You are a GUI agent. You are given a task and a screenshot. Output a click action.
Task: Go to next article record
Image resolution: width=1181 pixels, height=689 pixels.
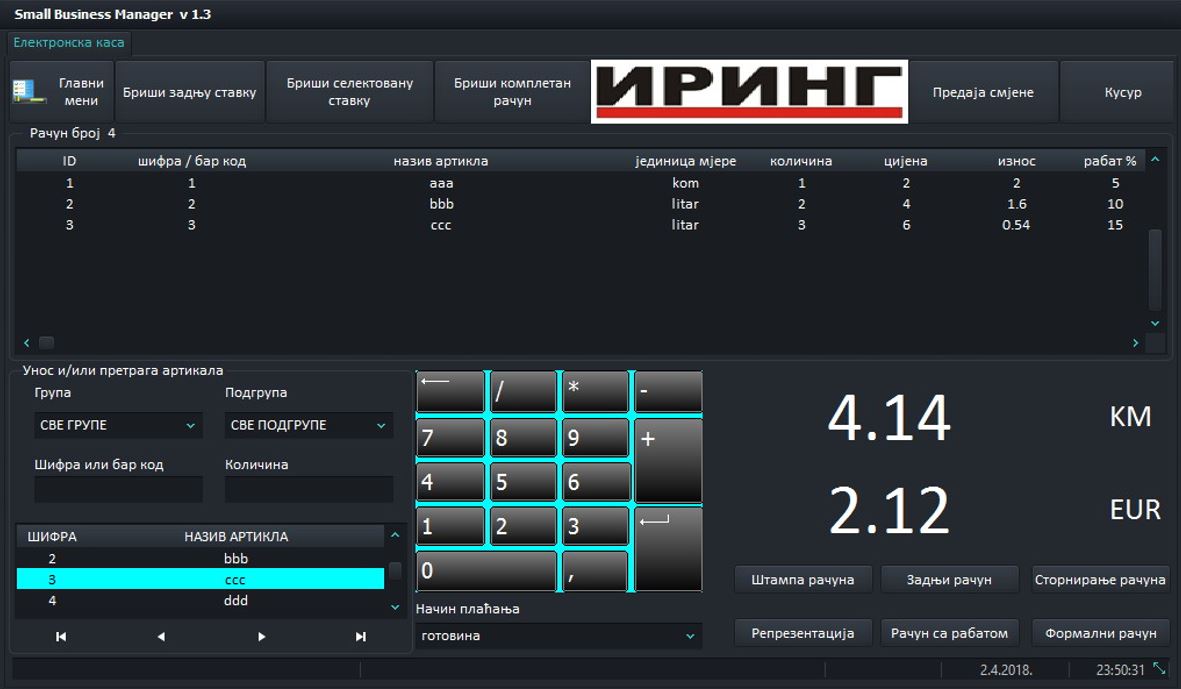click(261, 637)
